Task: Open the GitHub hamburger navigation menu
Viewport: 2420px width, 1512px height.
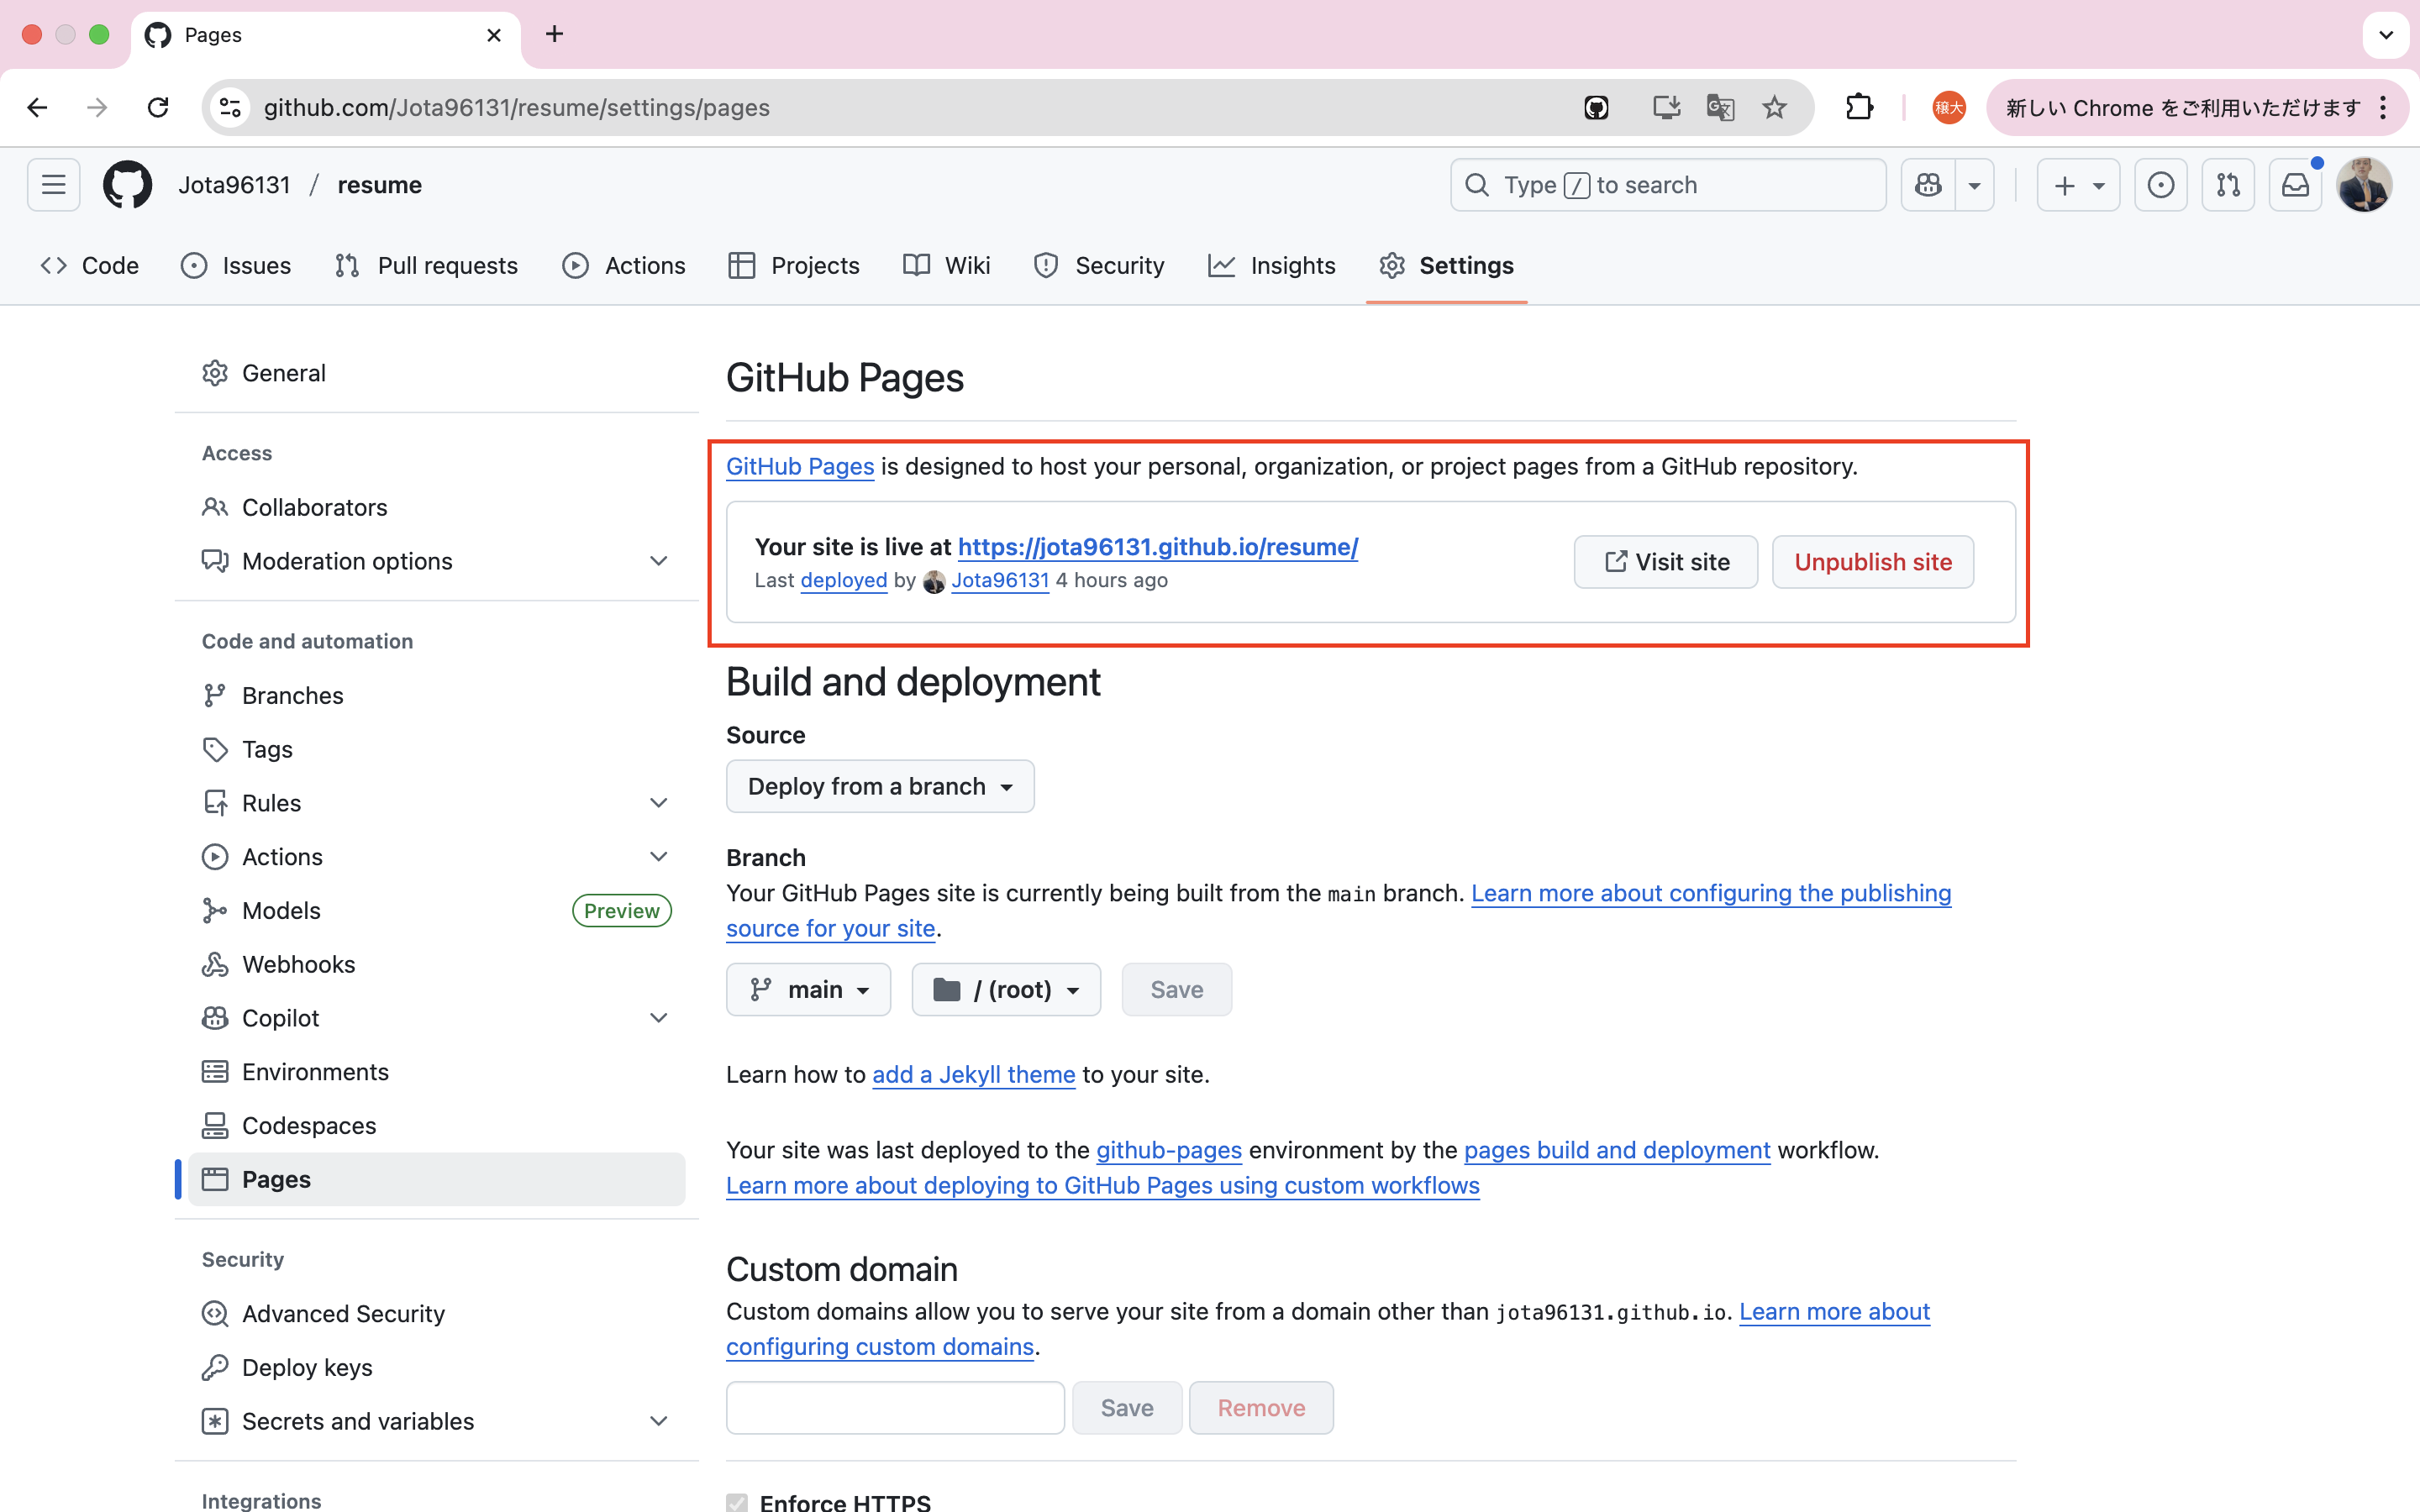Action: (x=54, y=185)
